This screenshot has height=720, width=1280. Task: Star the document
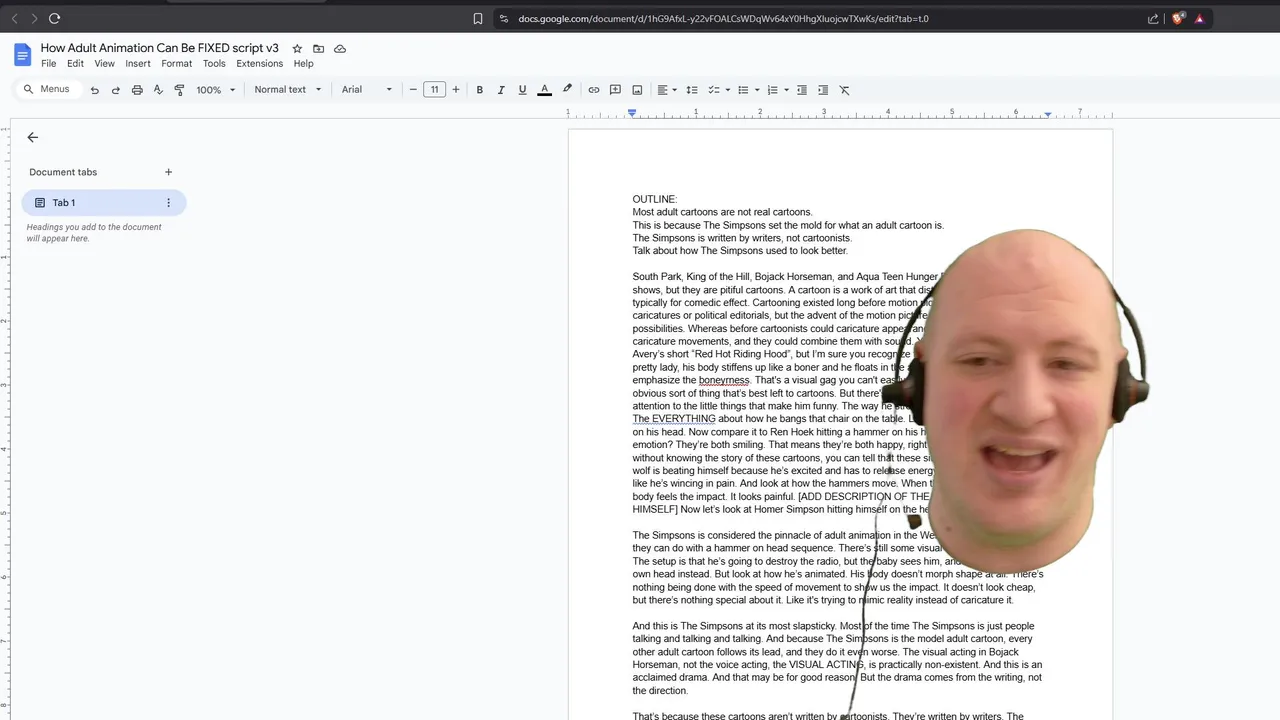coord(297,48)
